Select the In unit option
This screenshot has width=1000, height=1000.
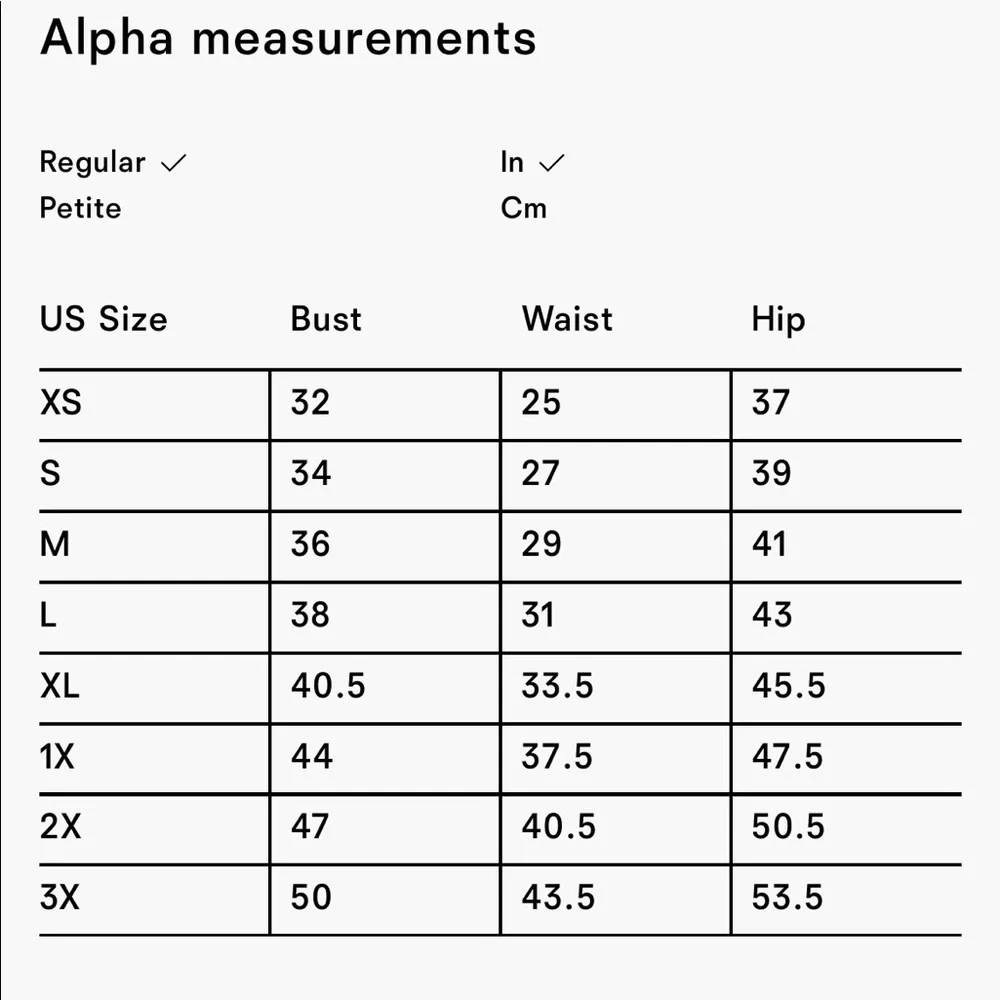[512, 162]
